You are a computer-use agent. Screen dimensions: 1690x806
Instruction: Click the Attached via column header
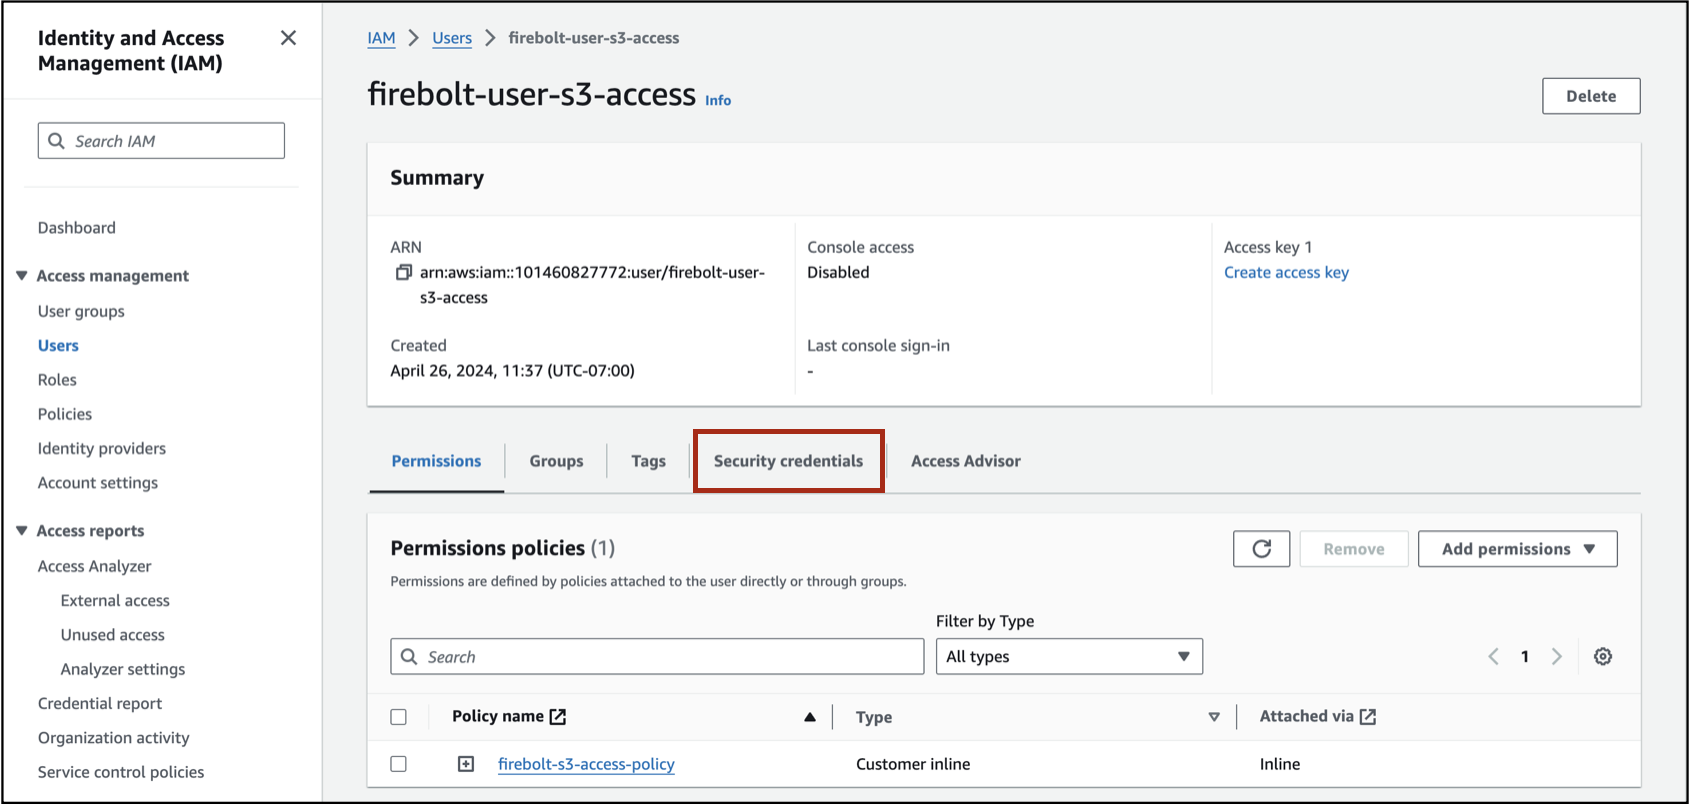tap(1306, 717)
